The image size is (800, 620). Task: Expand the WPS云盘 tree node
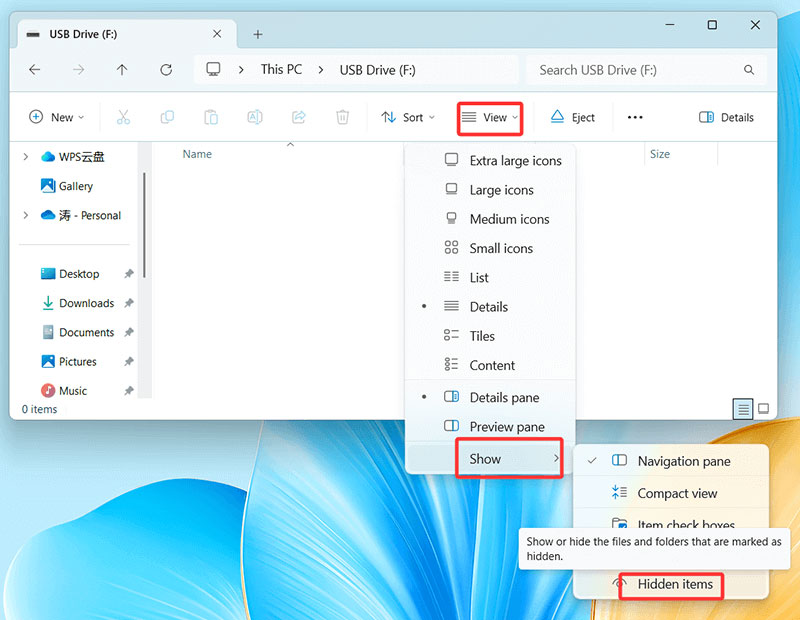tap(26, 157)
